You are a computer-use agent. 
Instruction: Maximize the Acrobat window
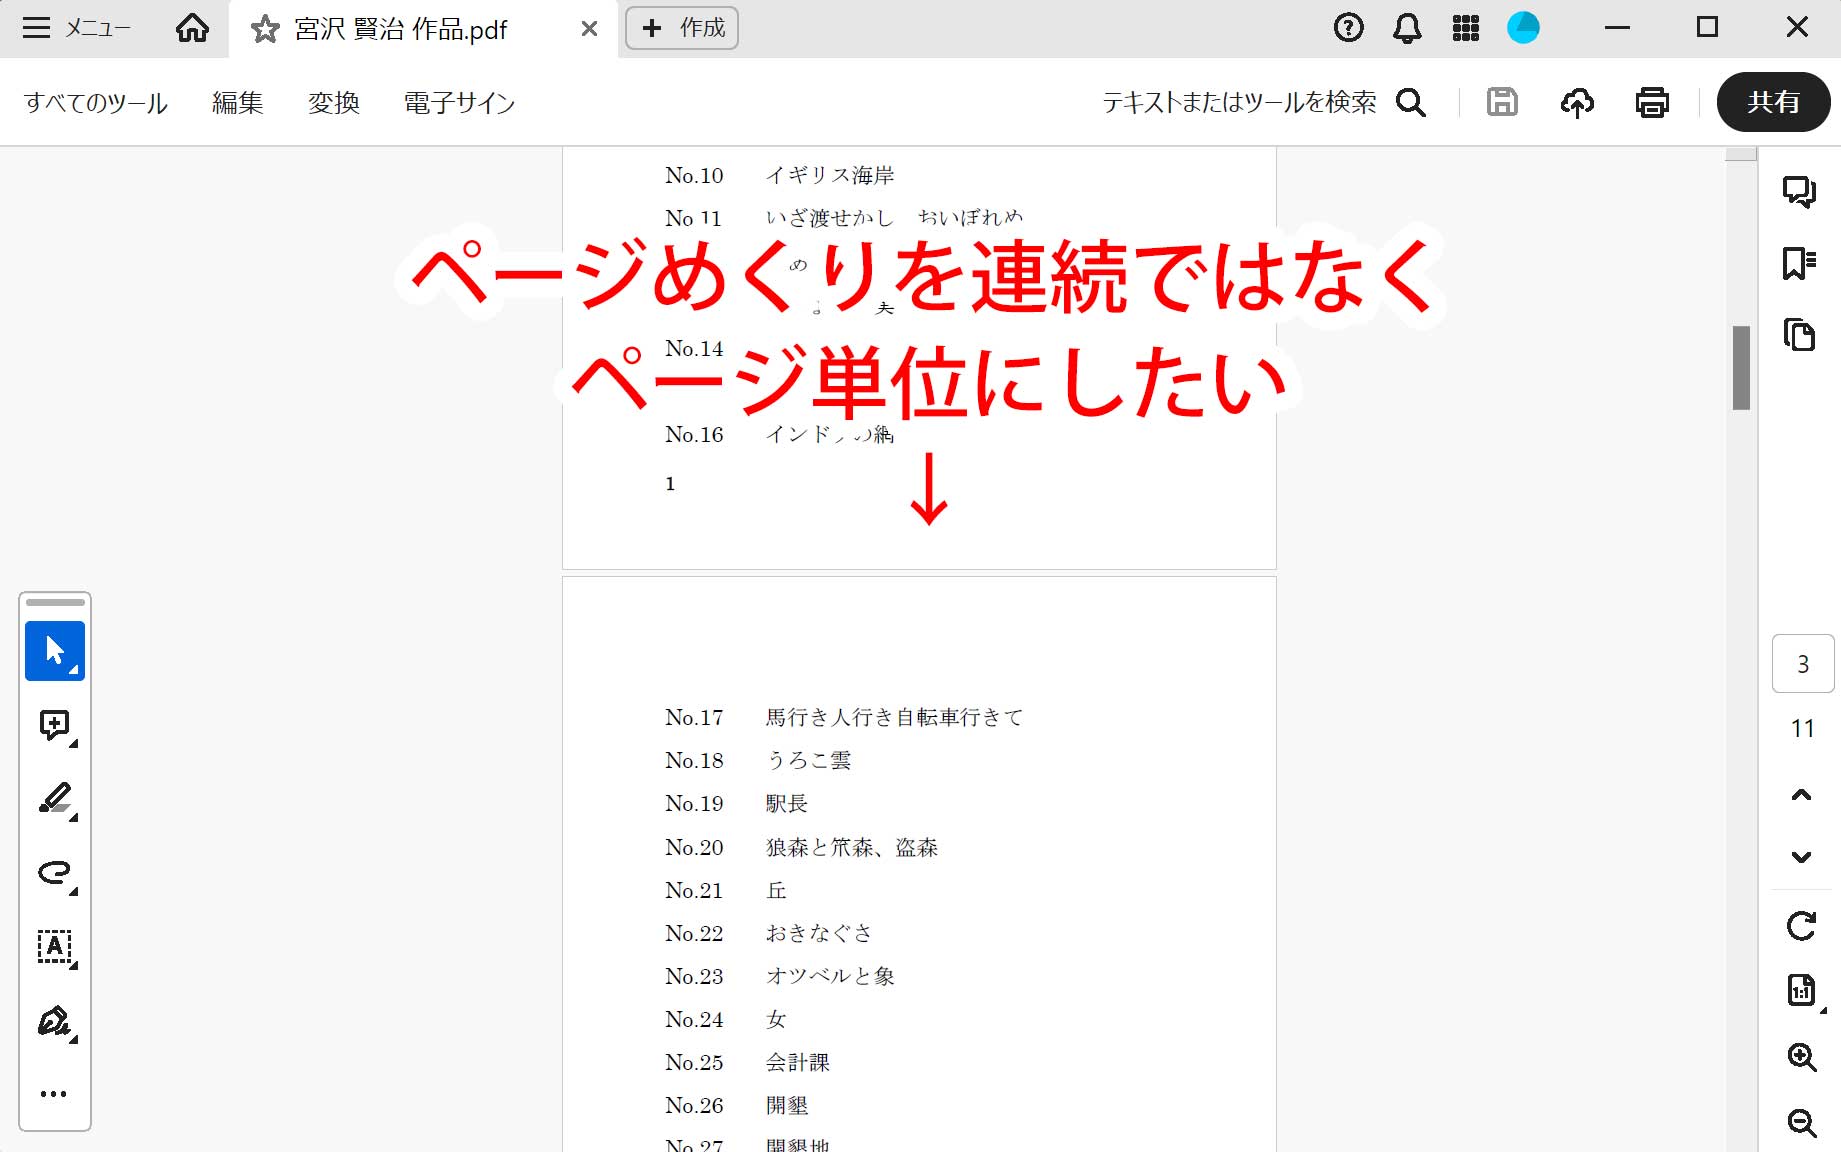(x=1707, y=27)
